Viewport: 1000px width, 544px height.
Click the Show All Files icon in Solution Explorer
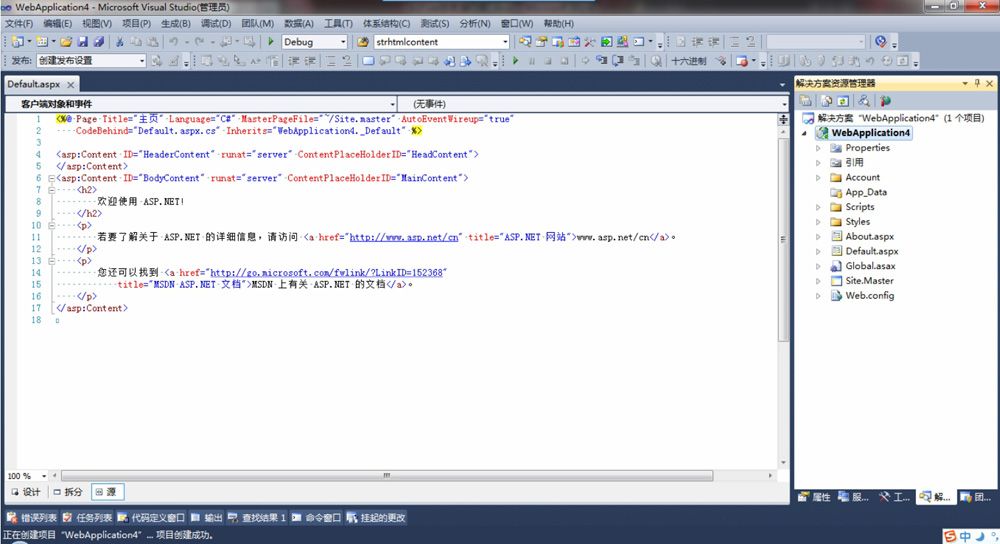[827, 101]
